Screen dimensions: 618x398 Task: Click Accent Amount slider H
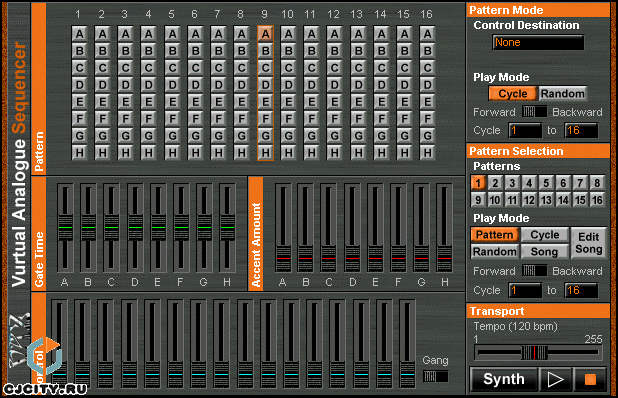coord(444,258)
